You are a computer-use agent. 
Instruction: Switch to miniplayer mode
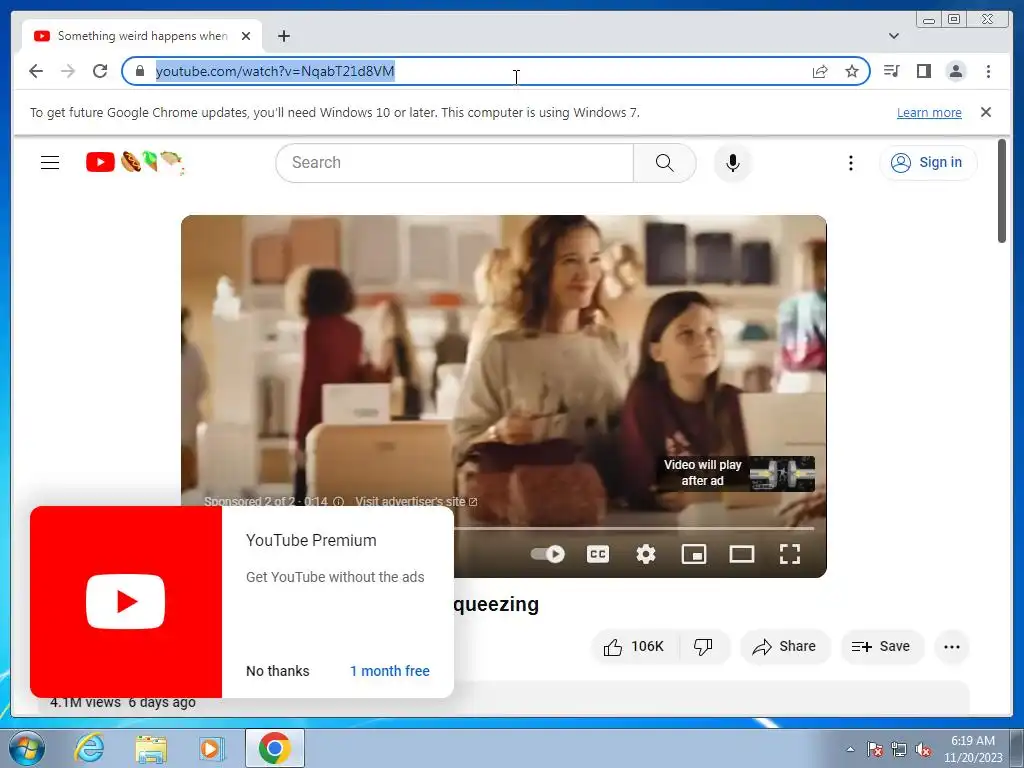coord(694,554)
